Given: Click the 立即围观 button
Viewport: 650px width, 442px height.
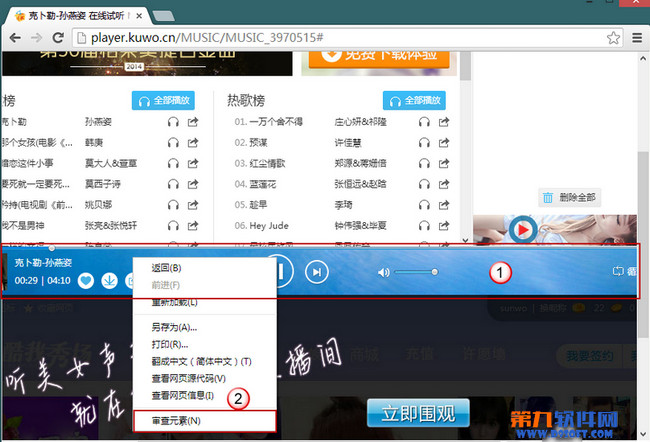Looking at the screenshot, I should 418,413.
